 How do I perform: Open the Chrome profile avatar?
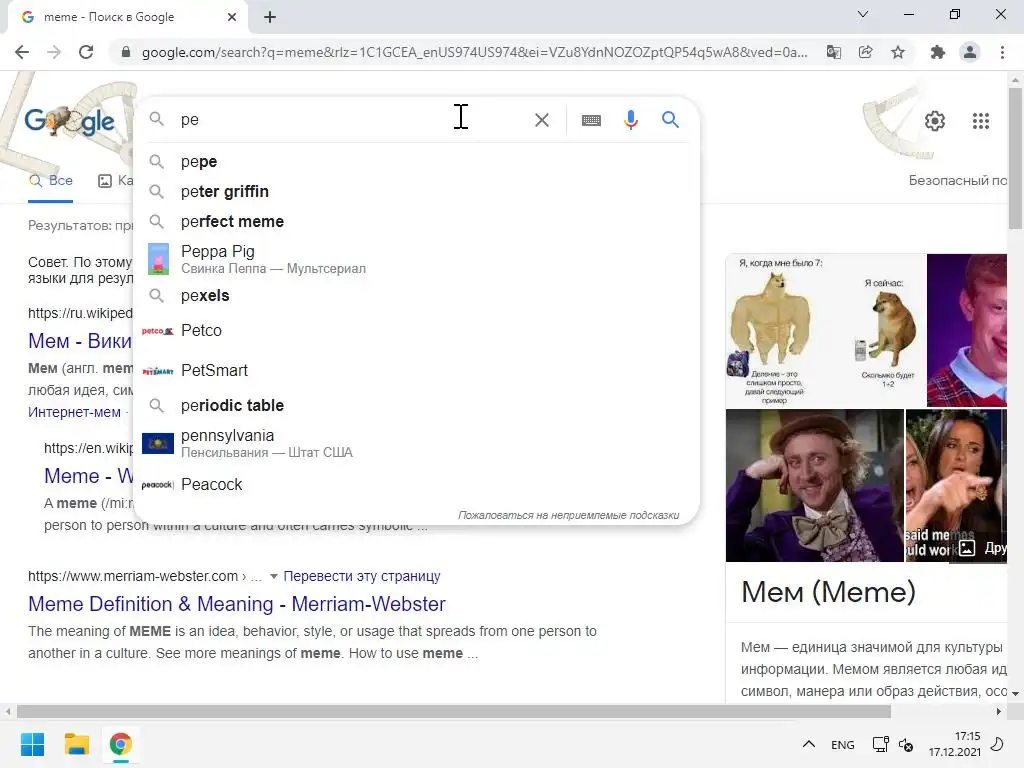(x=970, y=52)
